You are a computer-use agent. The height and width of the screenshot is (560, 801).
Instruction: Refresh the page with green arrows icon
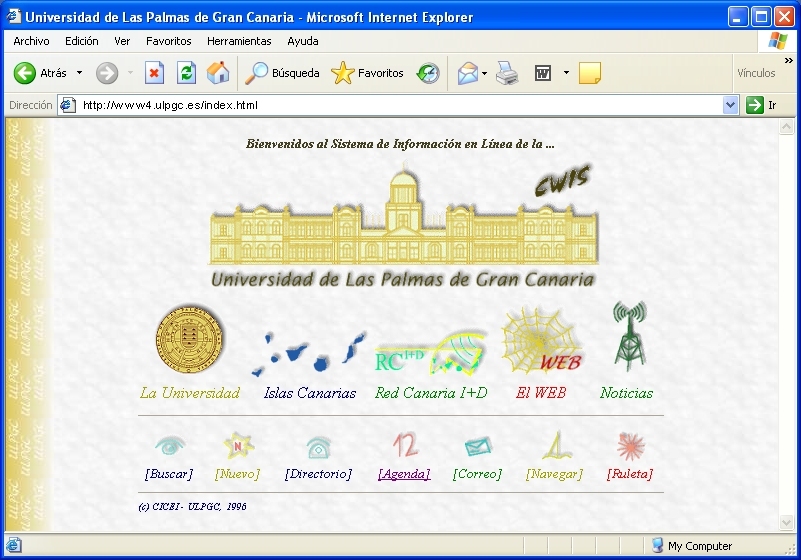point(186,73)
